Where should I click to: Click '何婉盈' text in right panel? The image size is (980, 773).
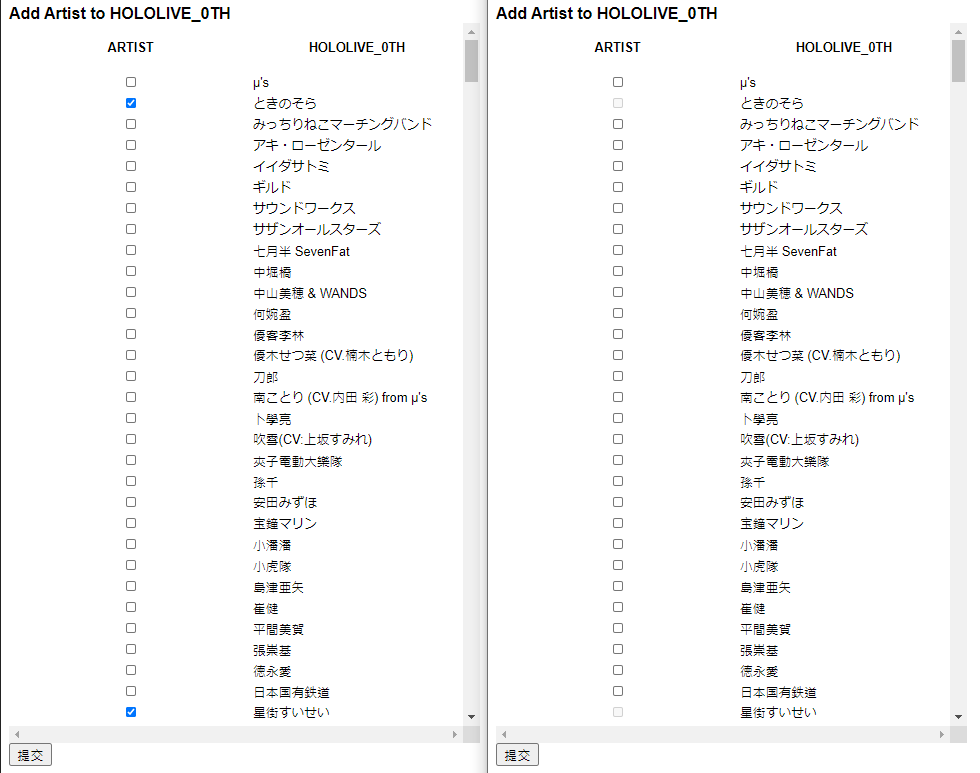tap(759, 314)
